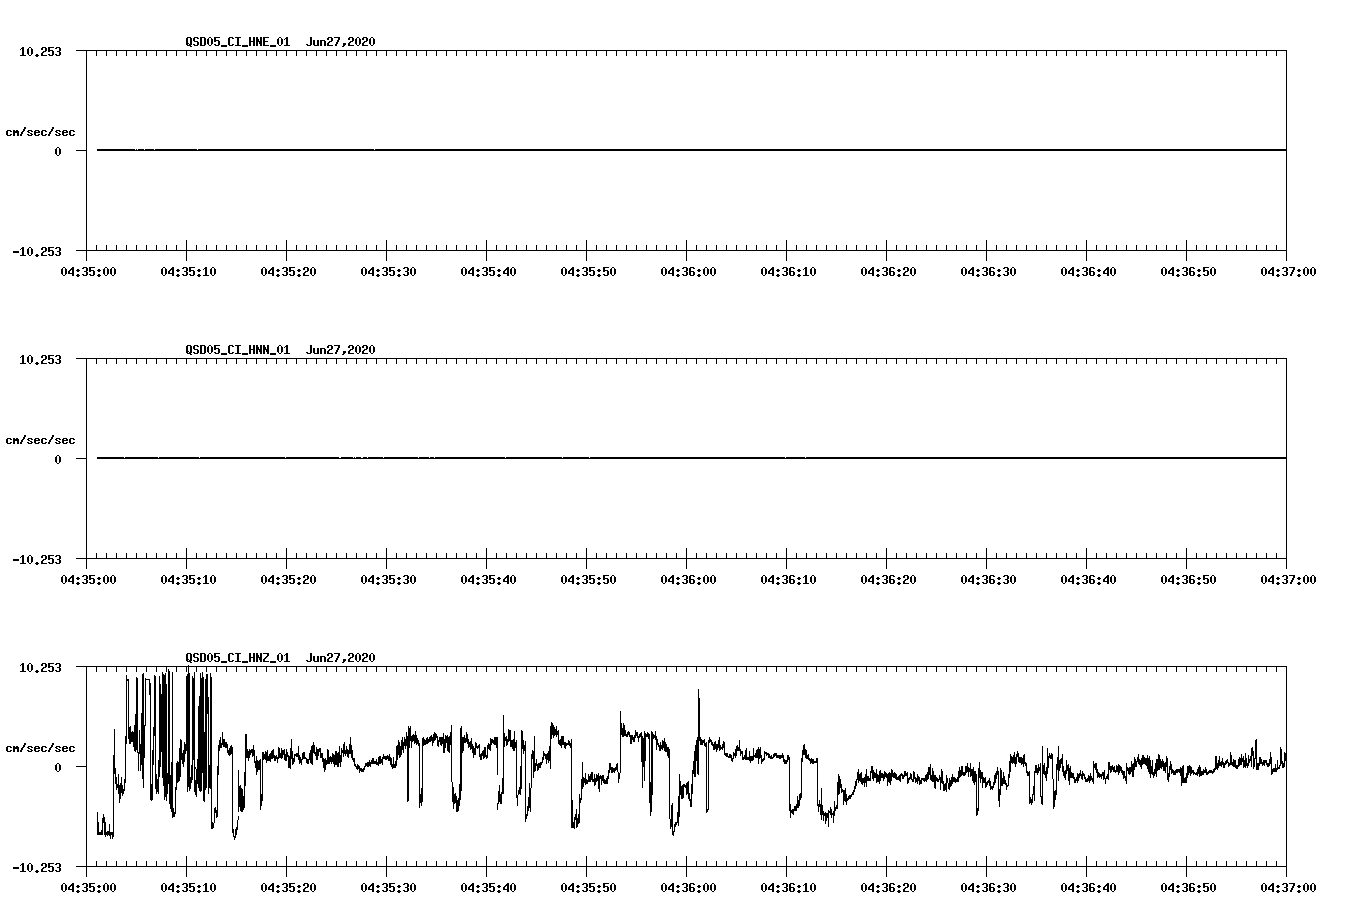
Task: Click the cm/sec/sec unit label of HNZ plot
Action: [40, 748]
